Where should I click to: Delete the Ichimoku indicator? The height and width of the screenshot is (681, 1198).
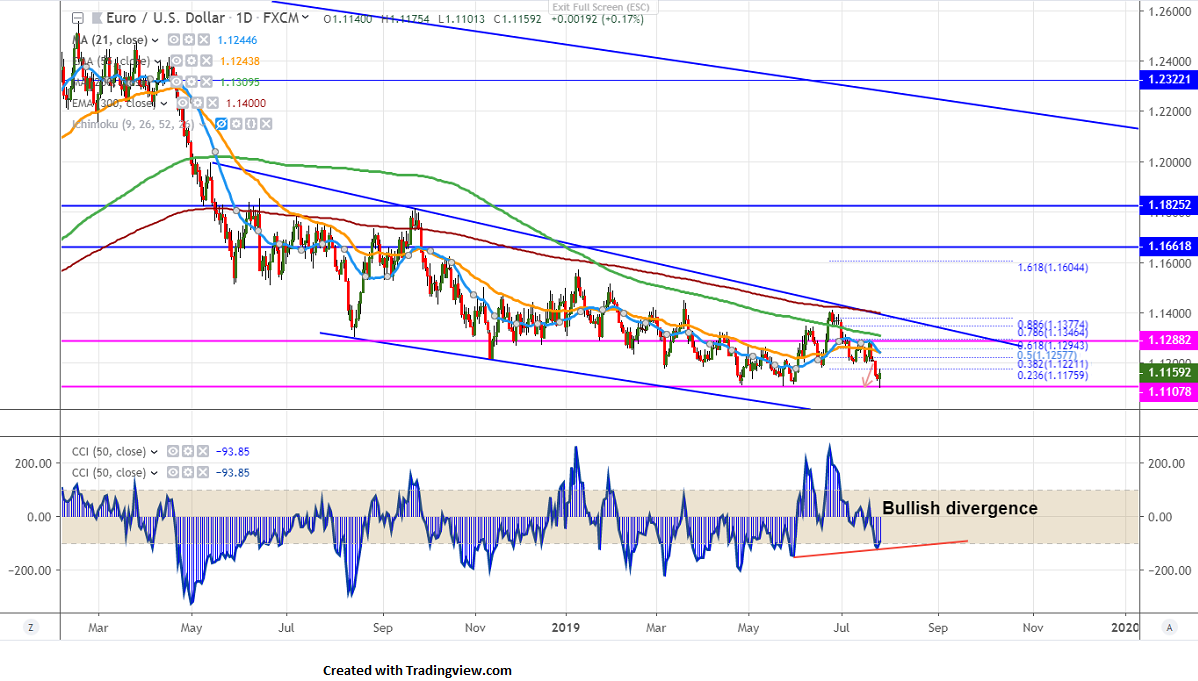266,124
